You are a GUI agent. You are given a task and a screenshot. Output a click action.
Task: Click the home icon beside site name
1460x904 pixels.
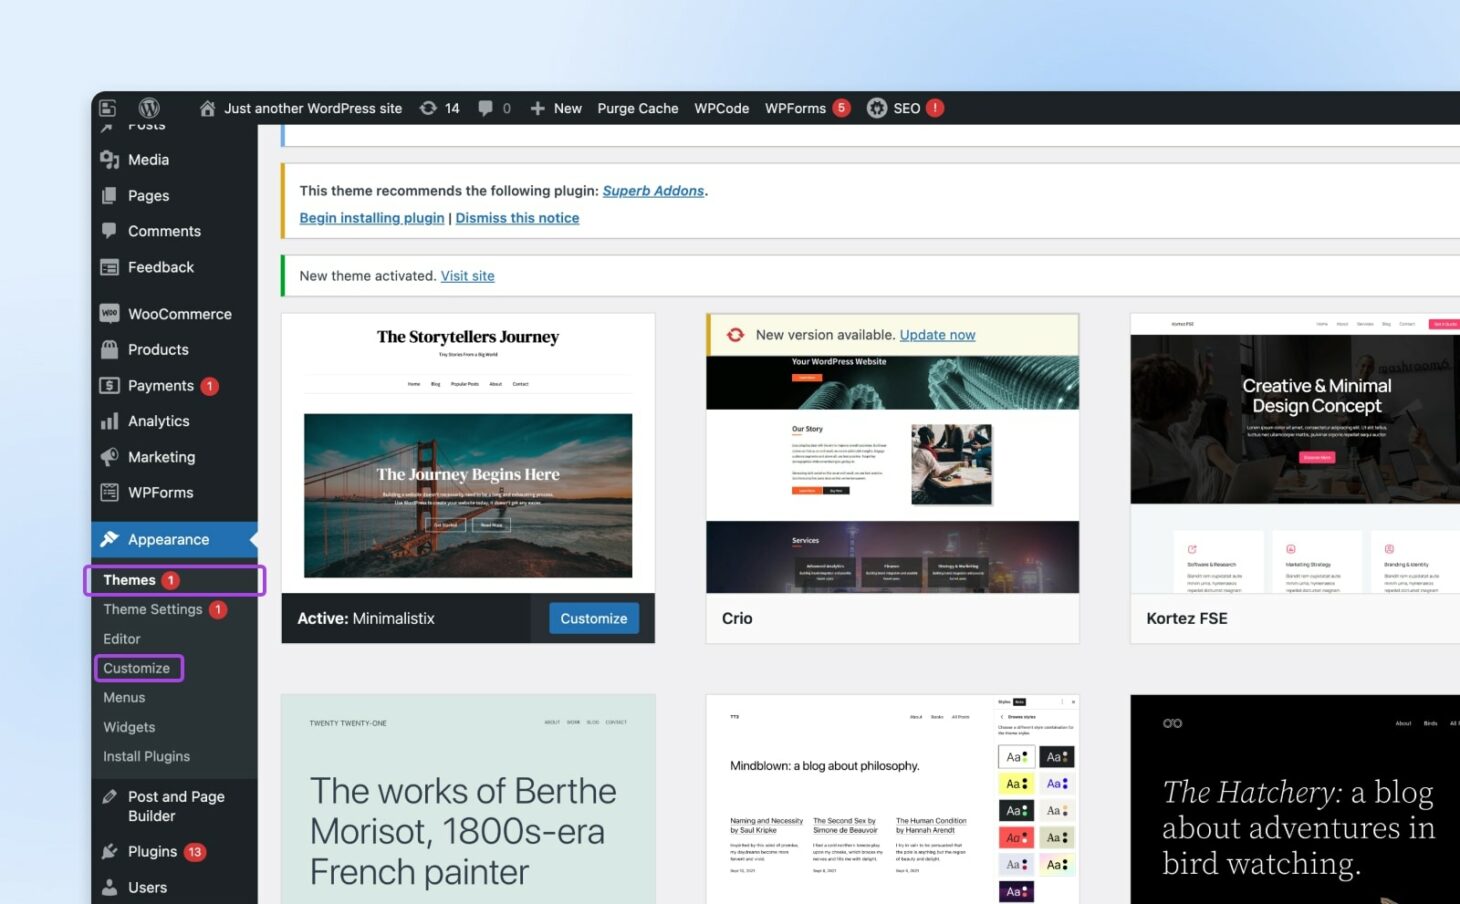tap(207, 107)
